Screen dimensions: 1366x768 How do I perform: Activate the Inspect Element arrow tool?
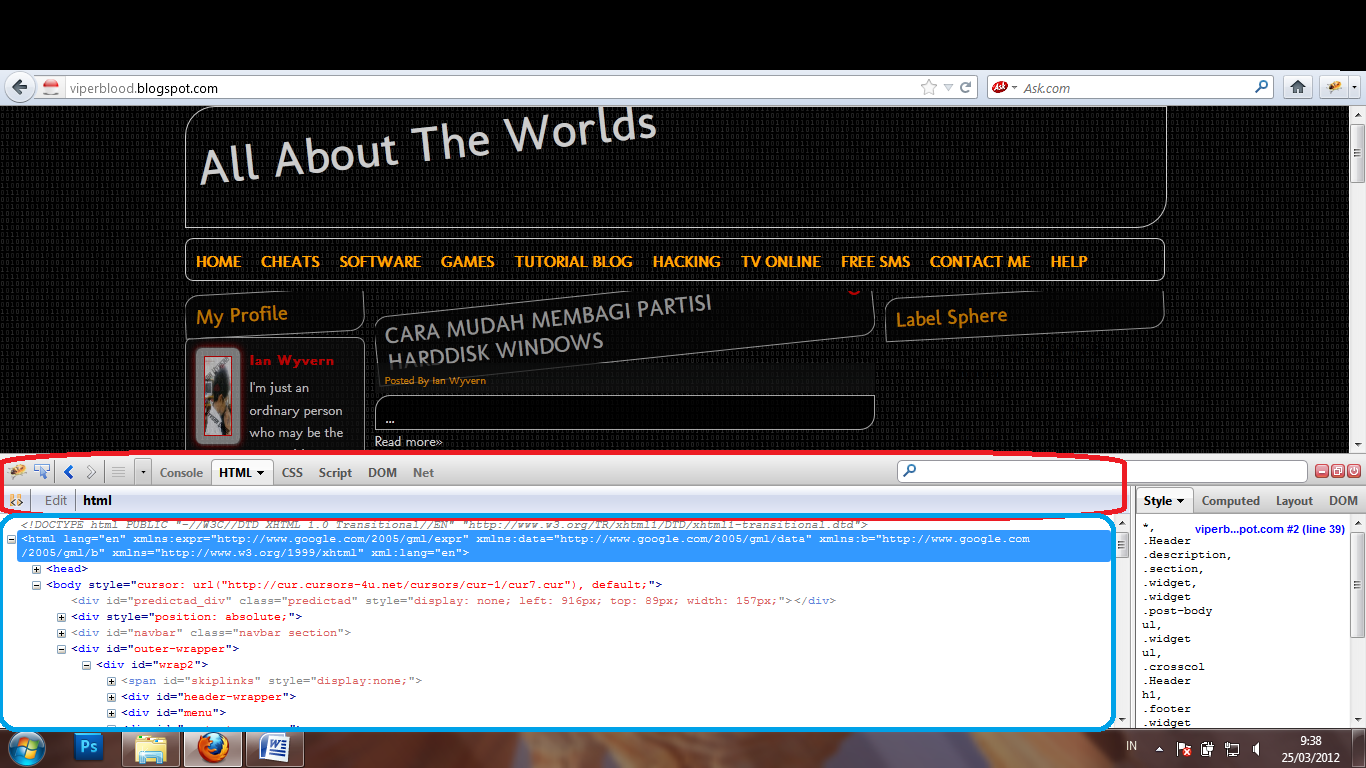click(42, 471)
